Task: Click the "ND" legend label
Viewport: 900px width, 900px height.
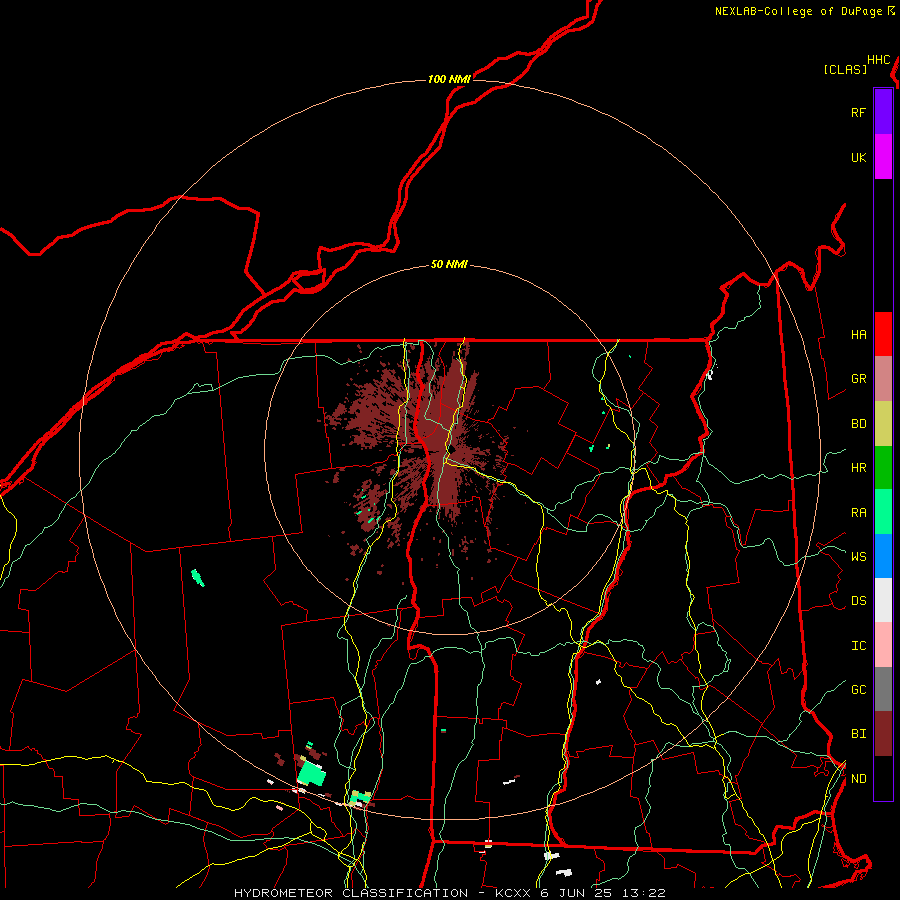Action: click(858, 779)
